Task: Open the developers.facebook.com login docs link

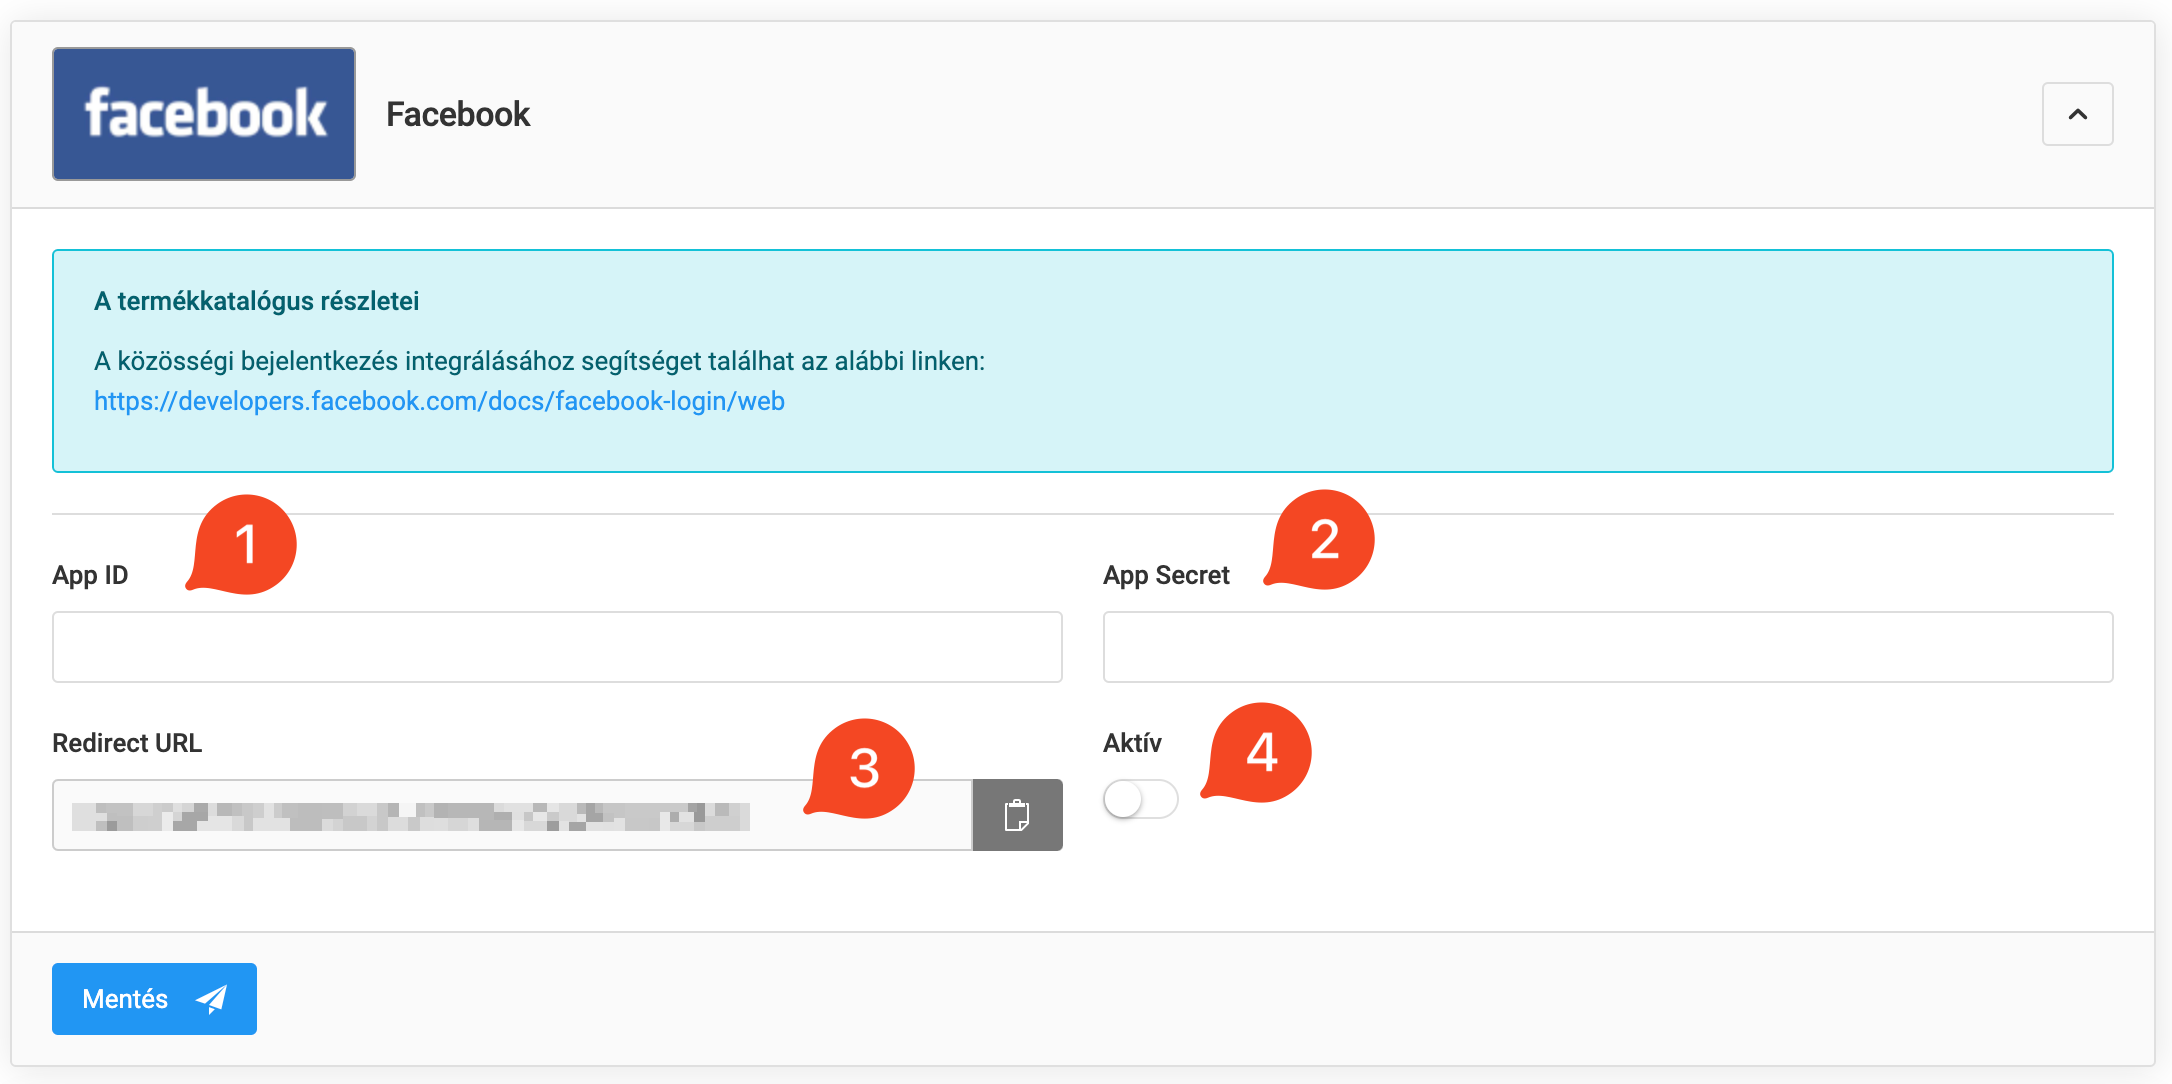Action: tap(439, 401)
